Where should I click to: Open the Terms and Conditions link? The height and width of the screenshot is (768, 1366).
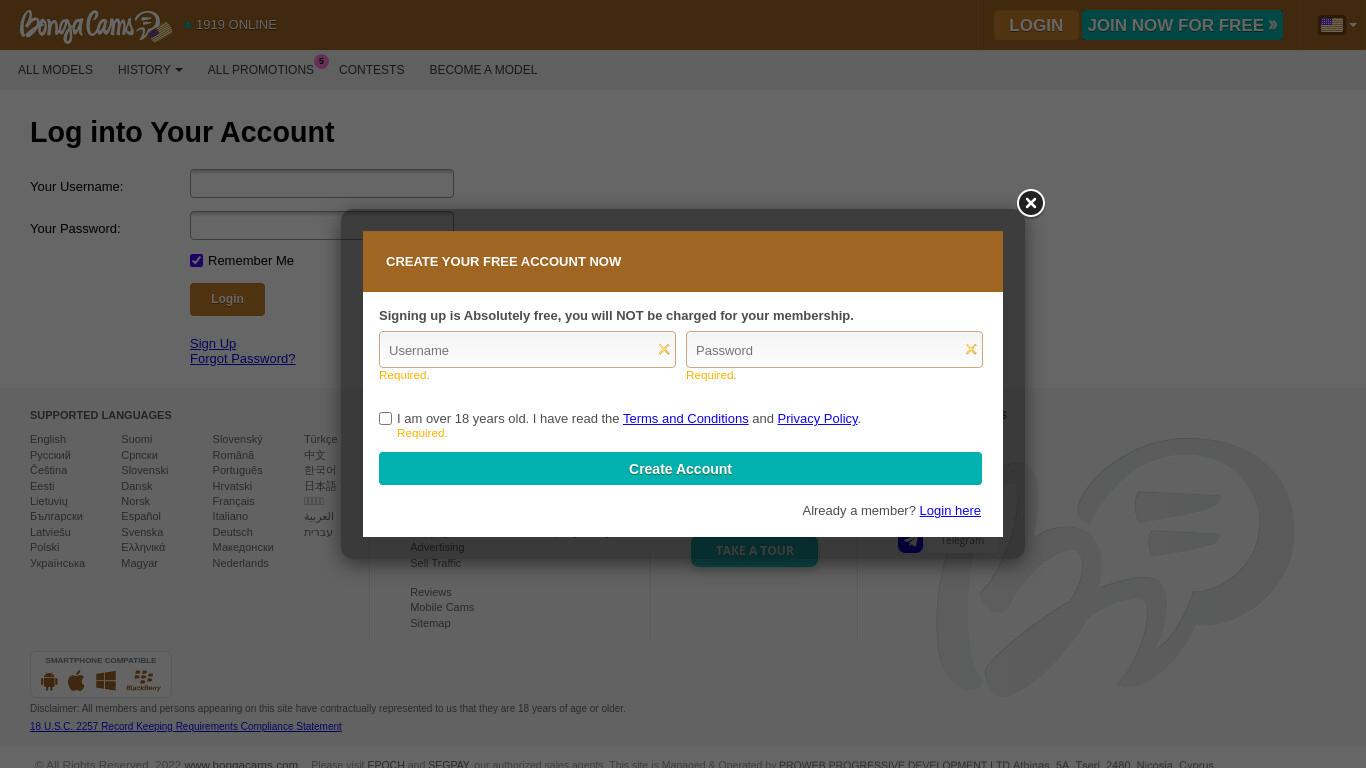pos(685,418)
